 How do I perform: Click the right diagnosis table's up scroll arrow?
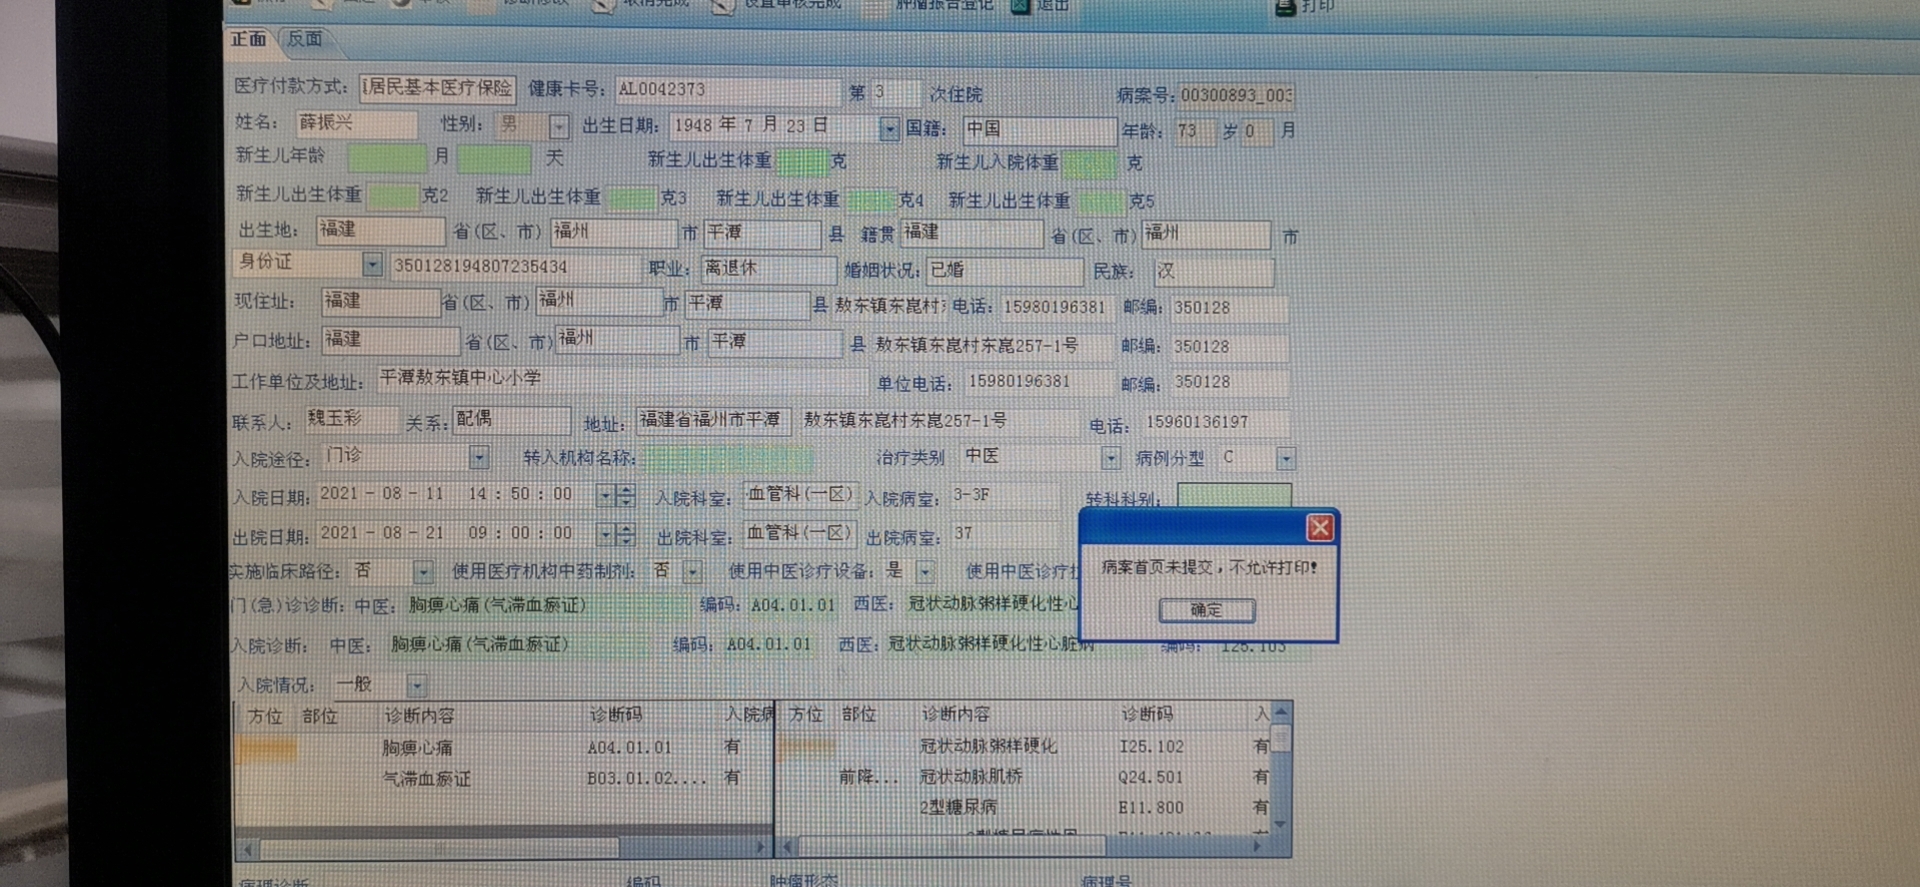pos(1280,712)
